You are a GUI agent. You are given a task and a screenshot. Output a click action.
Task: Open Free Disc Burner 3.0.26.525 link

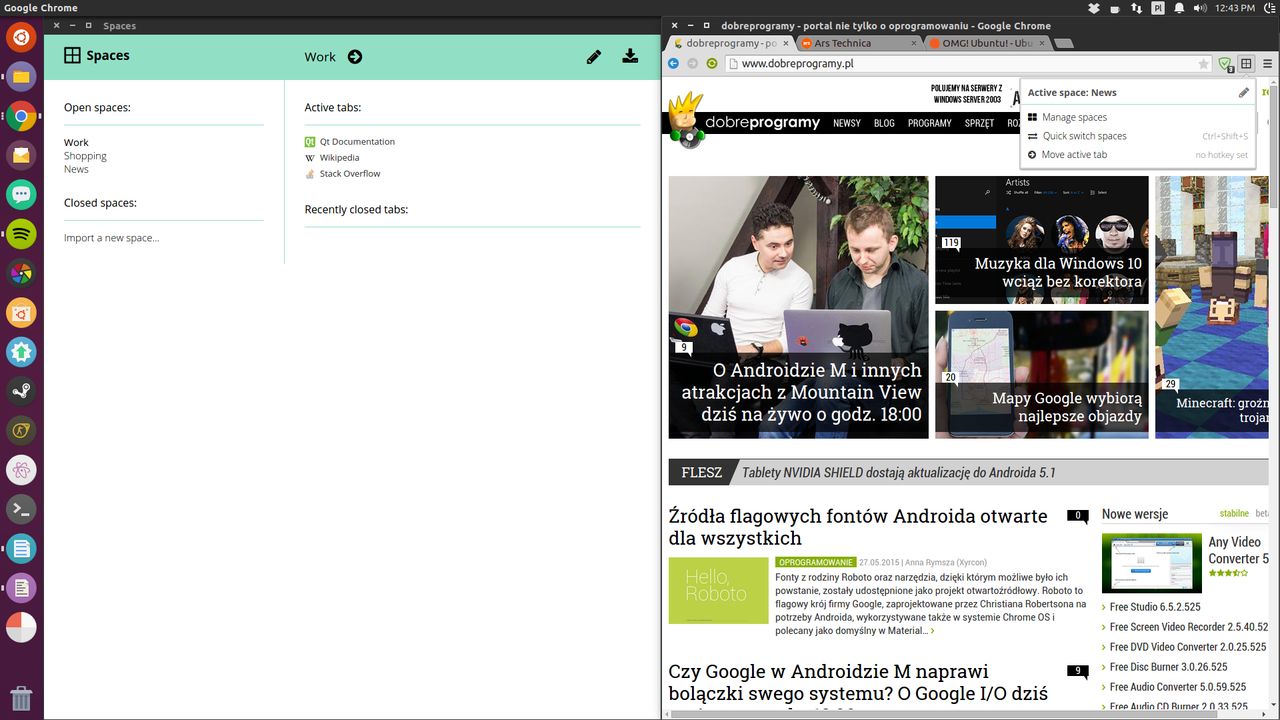[1168, 667]
